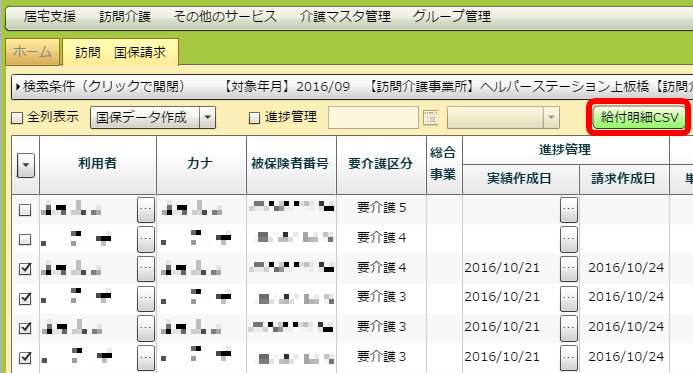Open the select-all dropdown in table header
This screenshot has height=373, width=693.
coord(26,165)
